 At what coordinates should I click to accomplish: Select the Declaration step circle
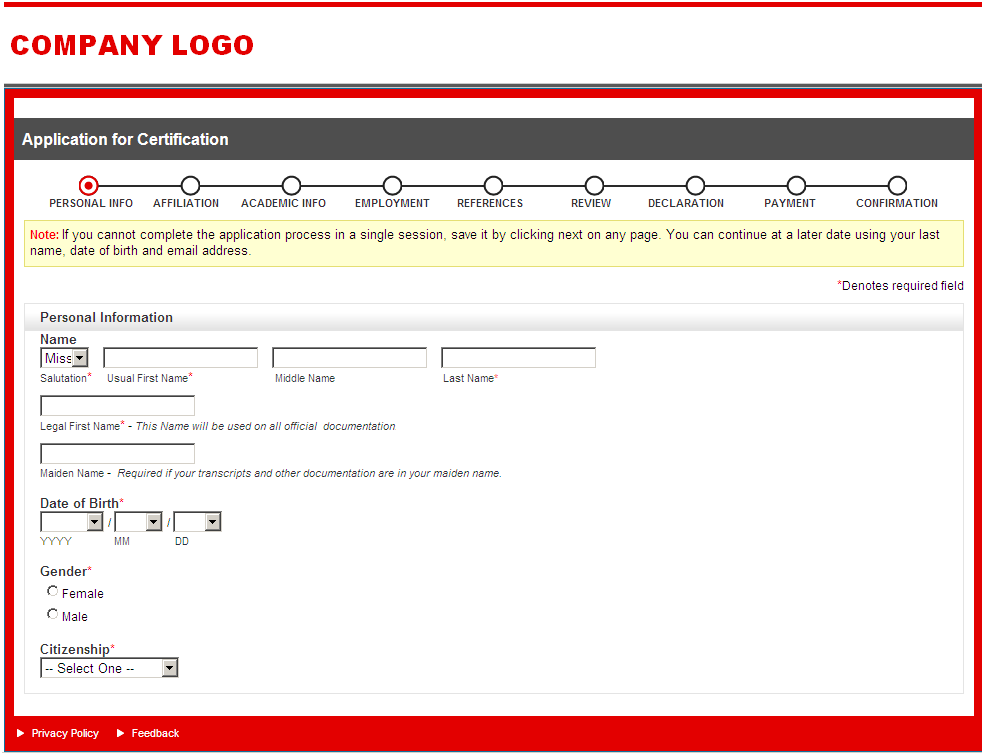tap(695, 185)
